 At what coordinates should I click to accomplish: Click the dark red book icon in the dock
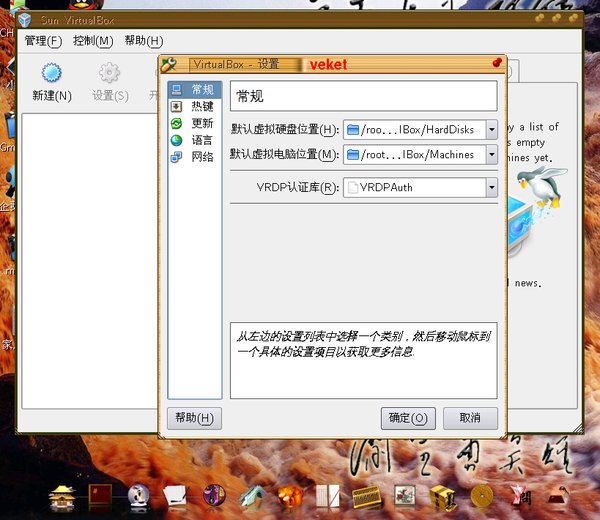click(100, 494)
